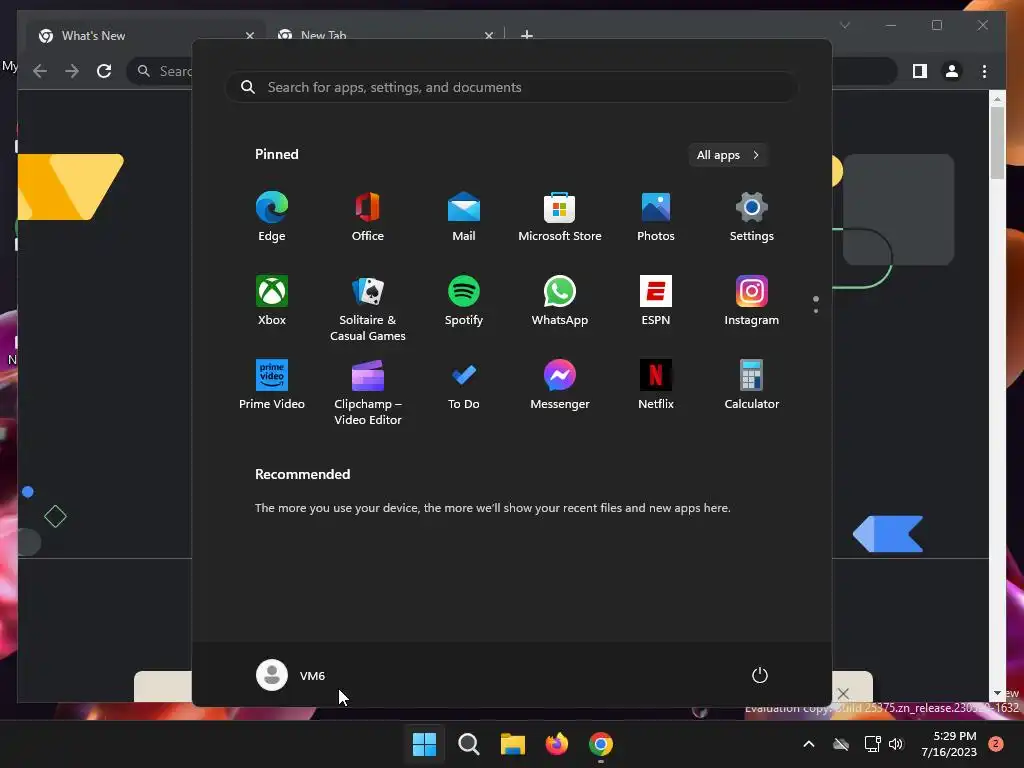This screenshot has width=1024, height=768.
Task: Click the Windows Start button on taskbar
Action: (x=424, y=744)
